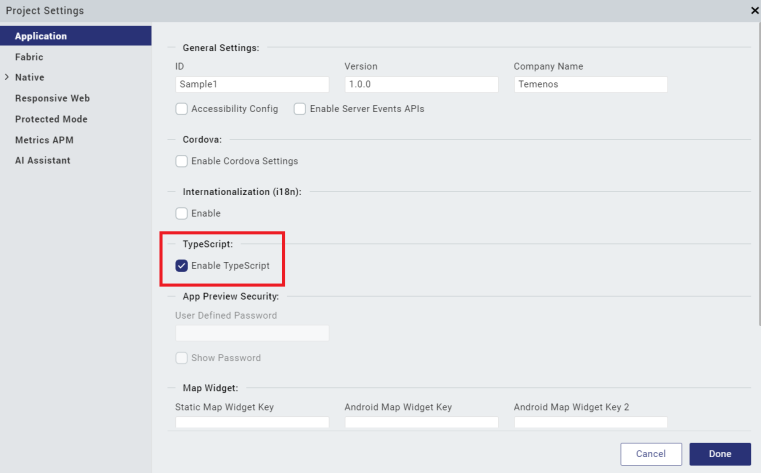Viewport: 761px width, 473px height.
Task: Expand the Native section arrow
Action: [7, 77]
